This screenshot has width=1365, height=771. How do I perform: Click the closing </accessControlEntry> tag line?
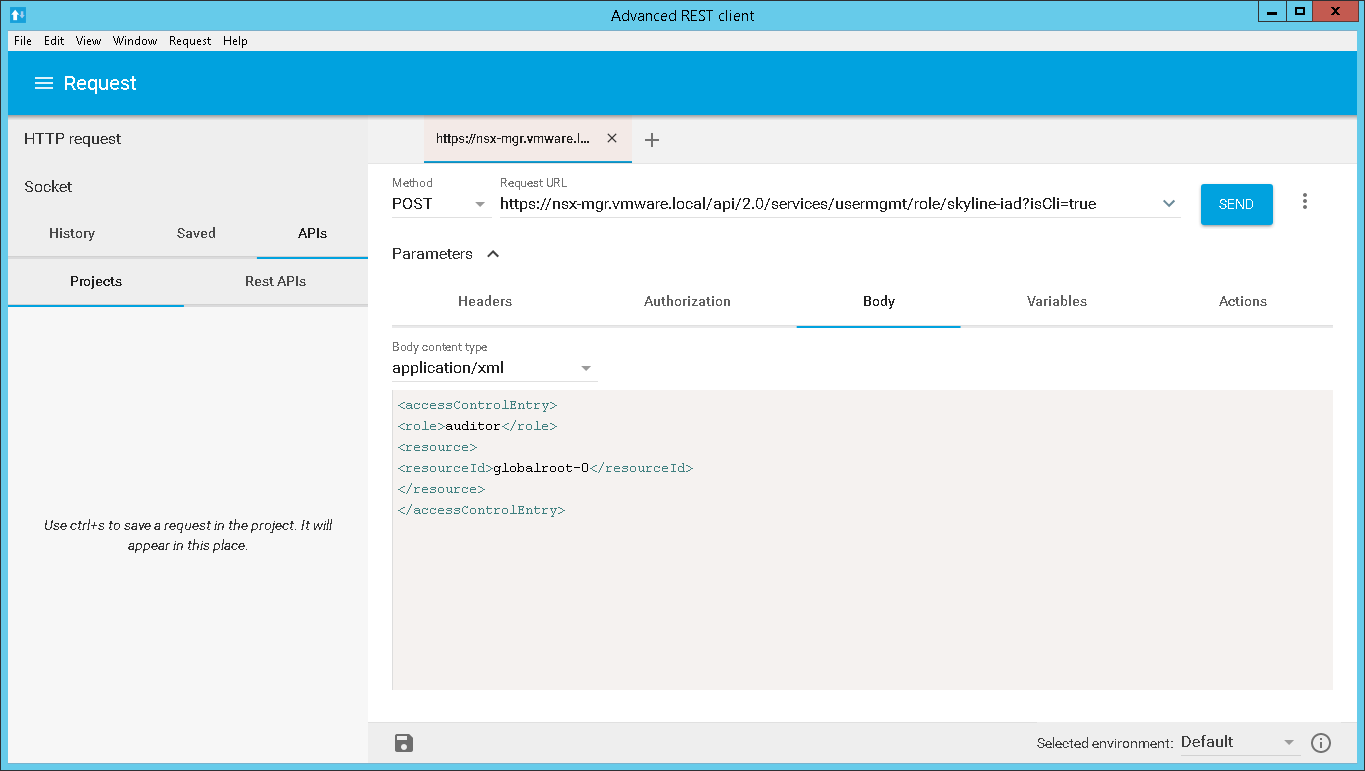click(481, 510)
